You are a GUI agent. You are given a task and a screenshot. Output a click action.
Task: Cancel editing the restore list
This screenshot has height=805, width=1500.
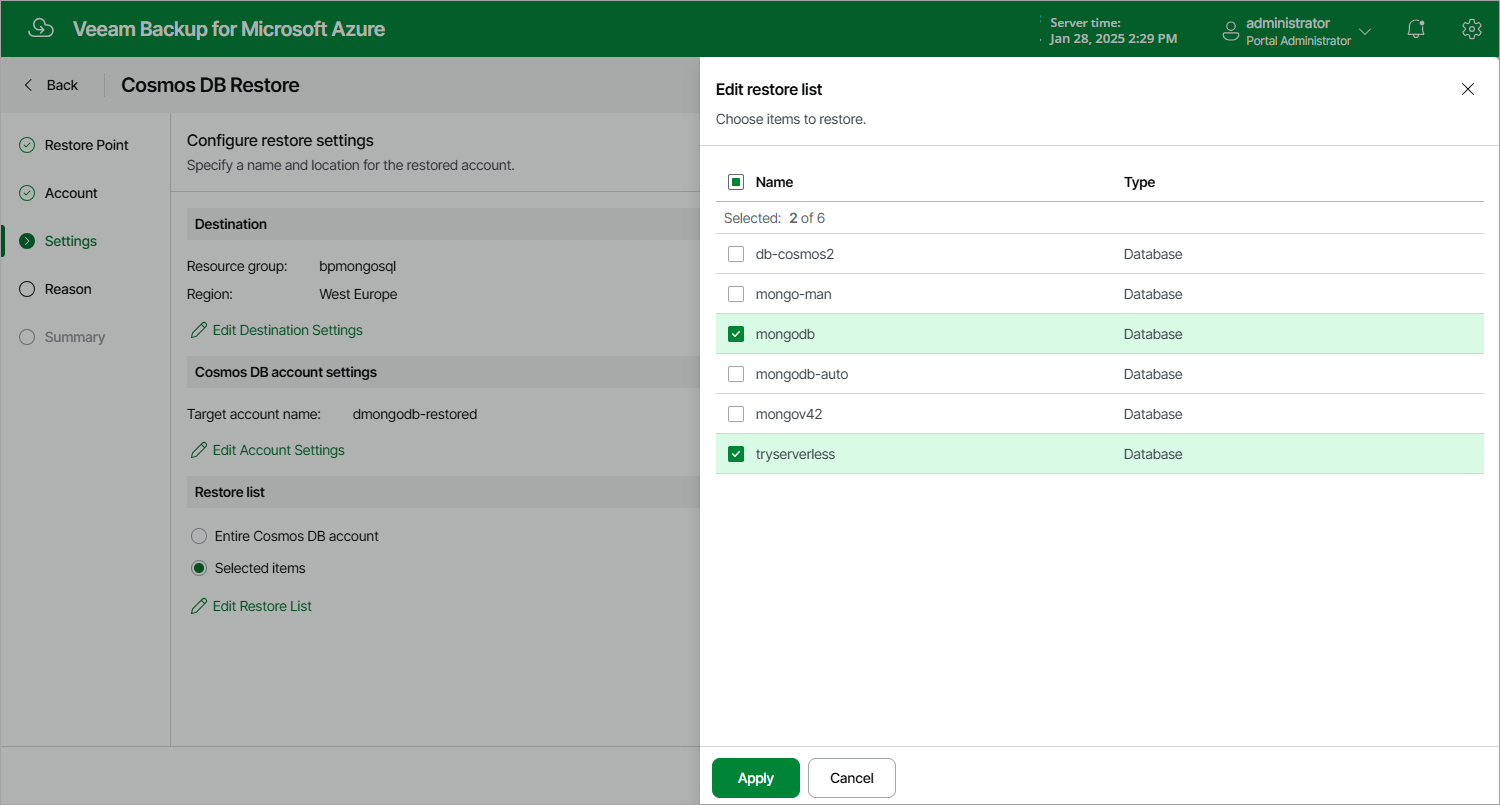852,778
